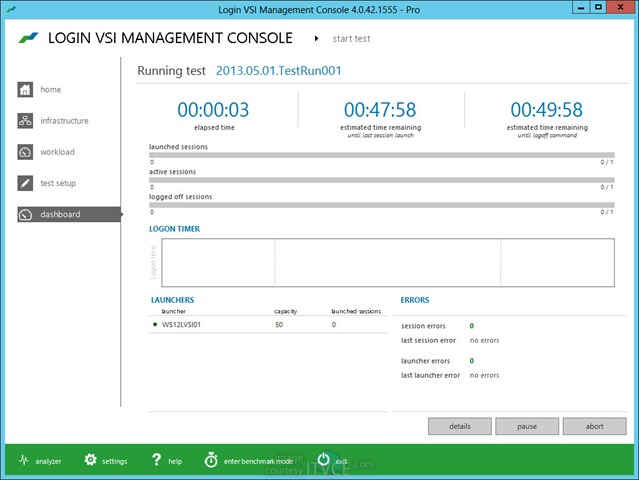
Task: Click the elapsed time 00:00:03
Action: (213, 110)
